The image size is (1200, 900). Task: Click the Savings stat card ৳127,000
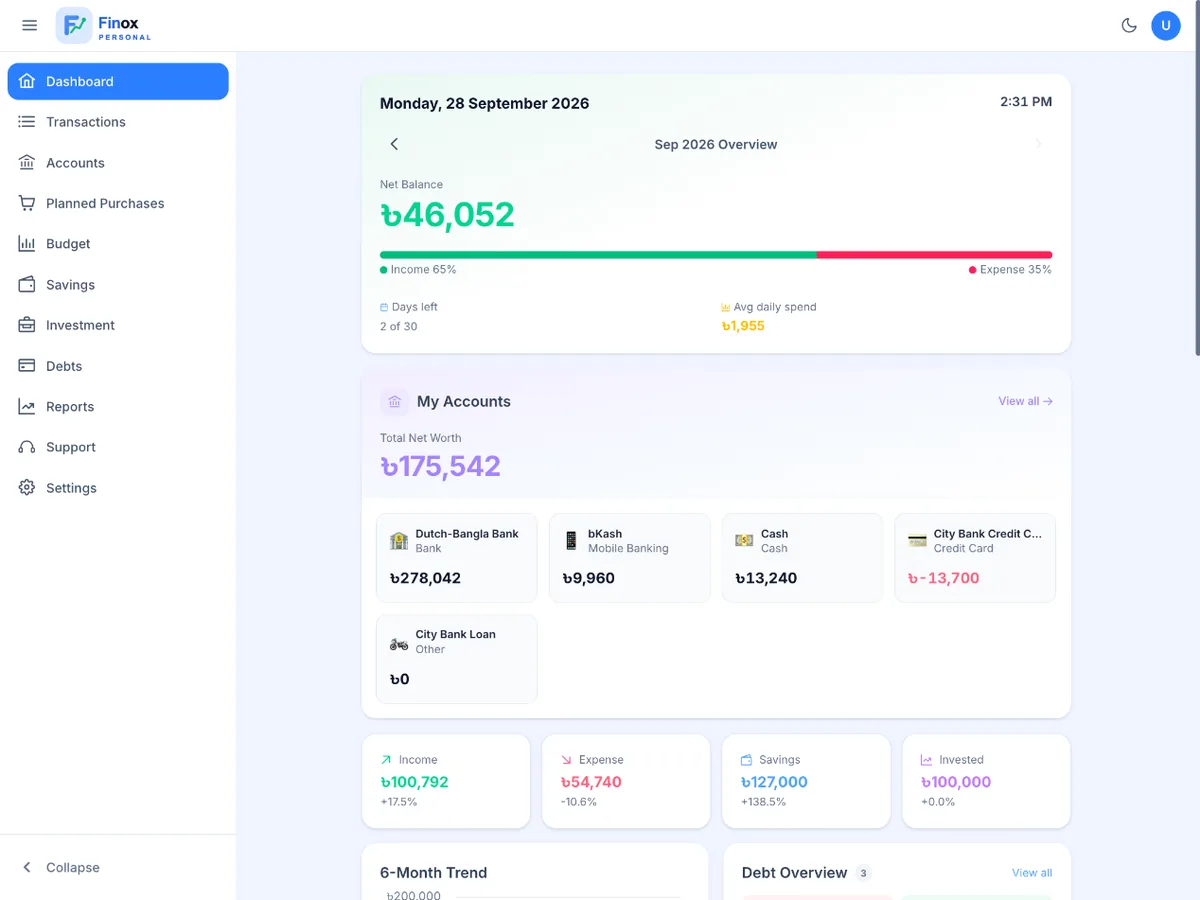pos(806,782)
